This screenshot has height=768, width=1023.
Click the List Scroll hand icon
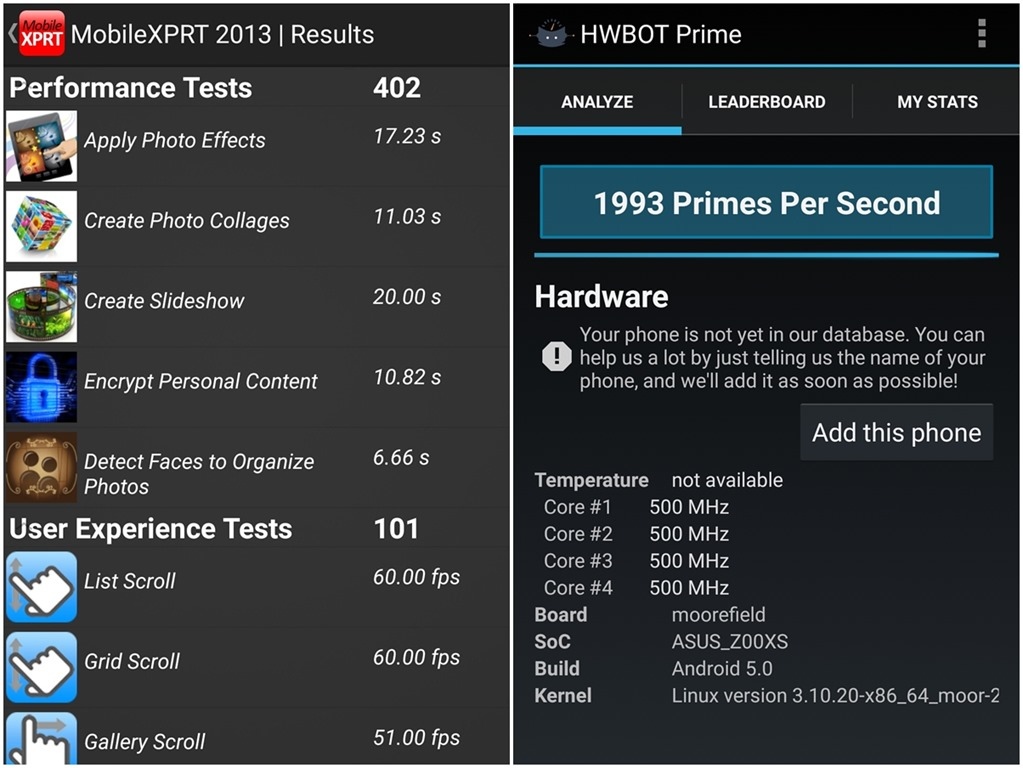coord(41,587)
